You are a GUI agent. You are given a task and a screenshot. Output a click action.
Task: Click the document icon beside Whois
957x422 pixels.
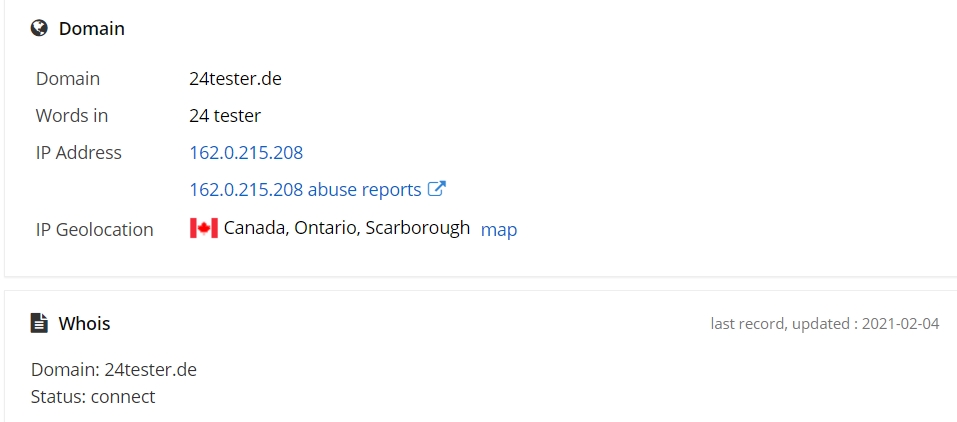[39, 322]
